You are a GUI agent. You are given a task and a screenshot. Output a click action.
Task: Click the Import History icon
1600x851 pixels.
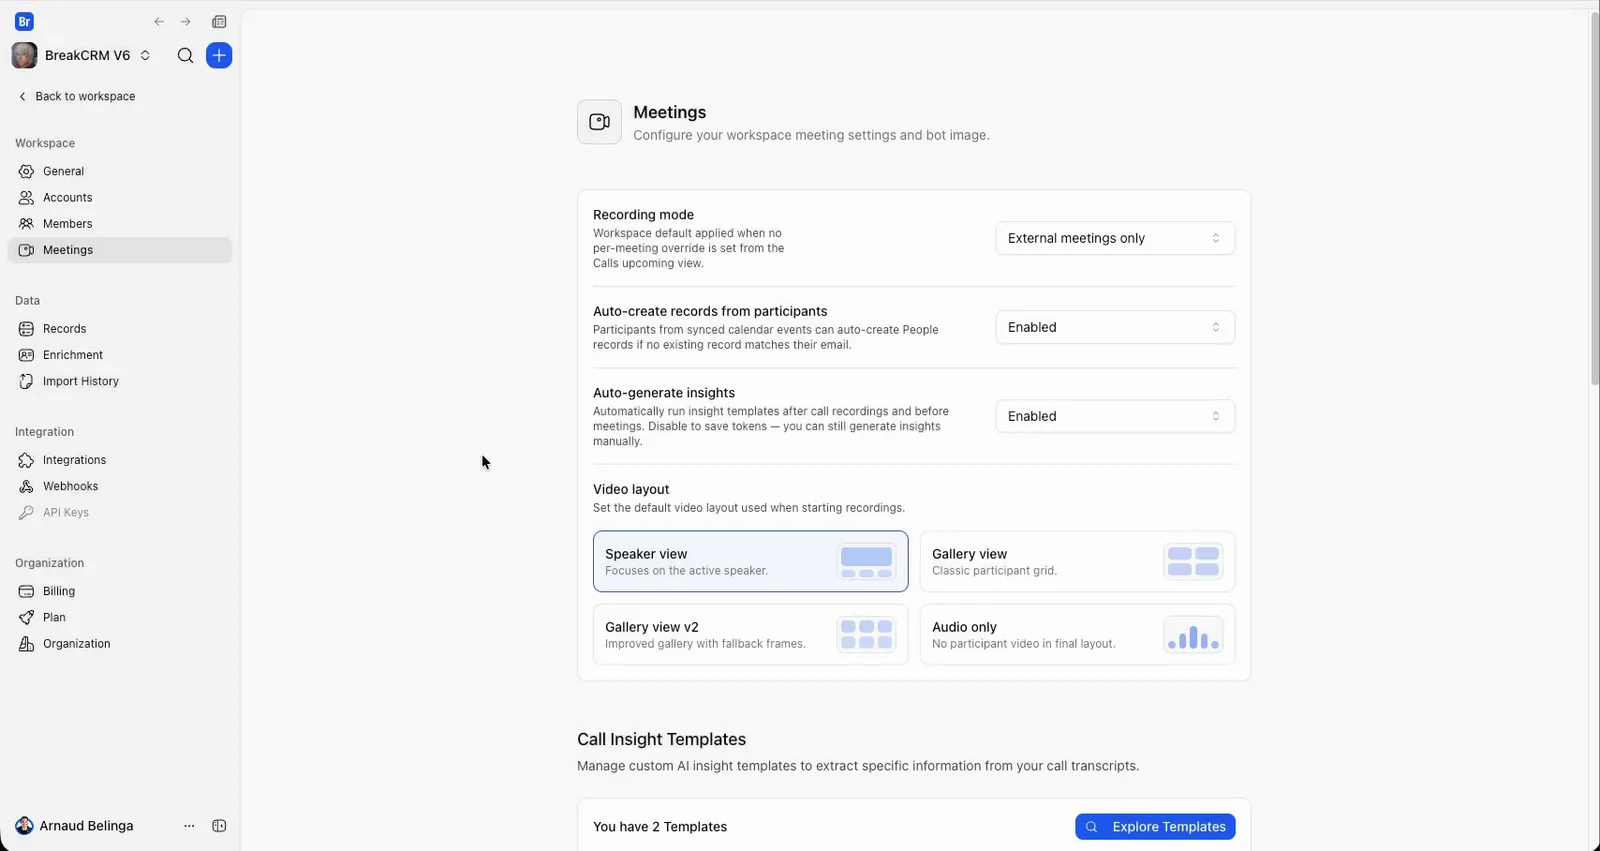point(26,381)
